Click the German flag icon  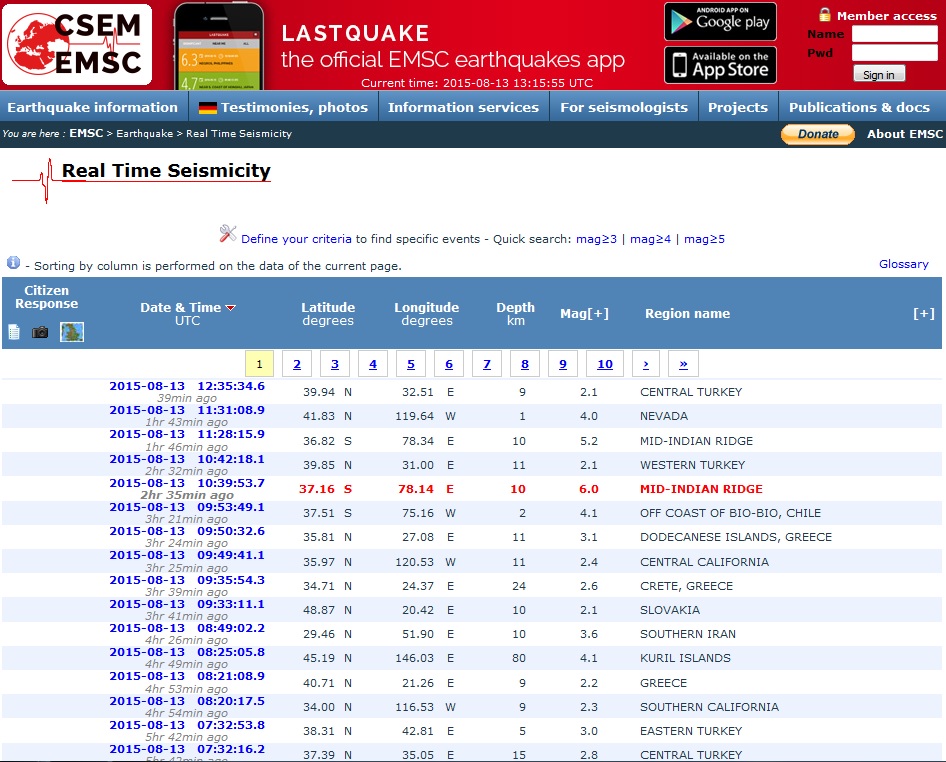(x=208, y=108)
